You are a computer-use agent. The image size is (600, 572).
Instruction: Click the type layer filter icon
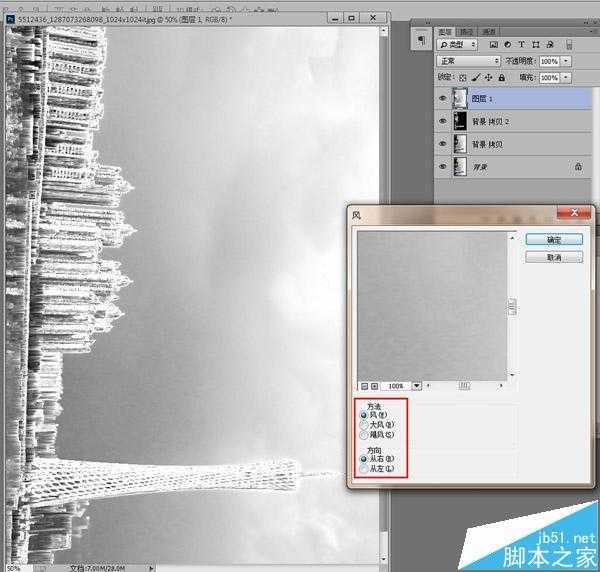521,44
